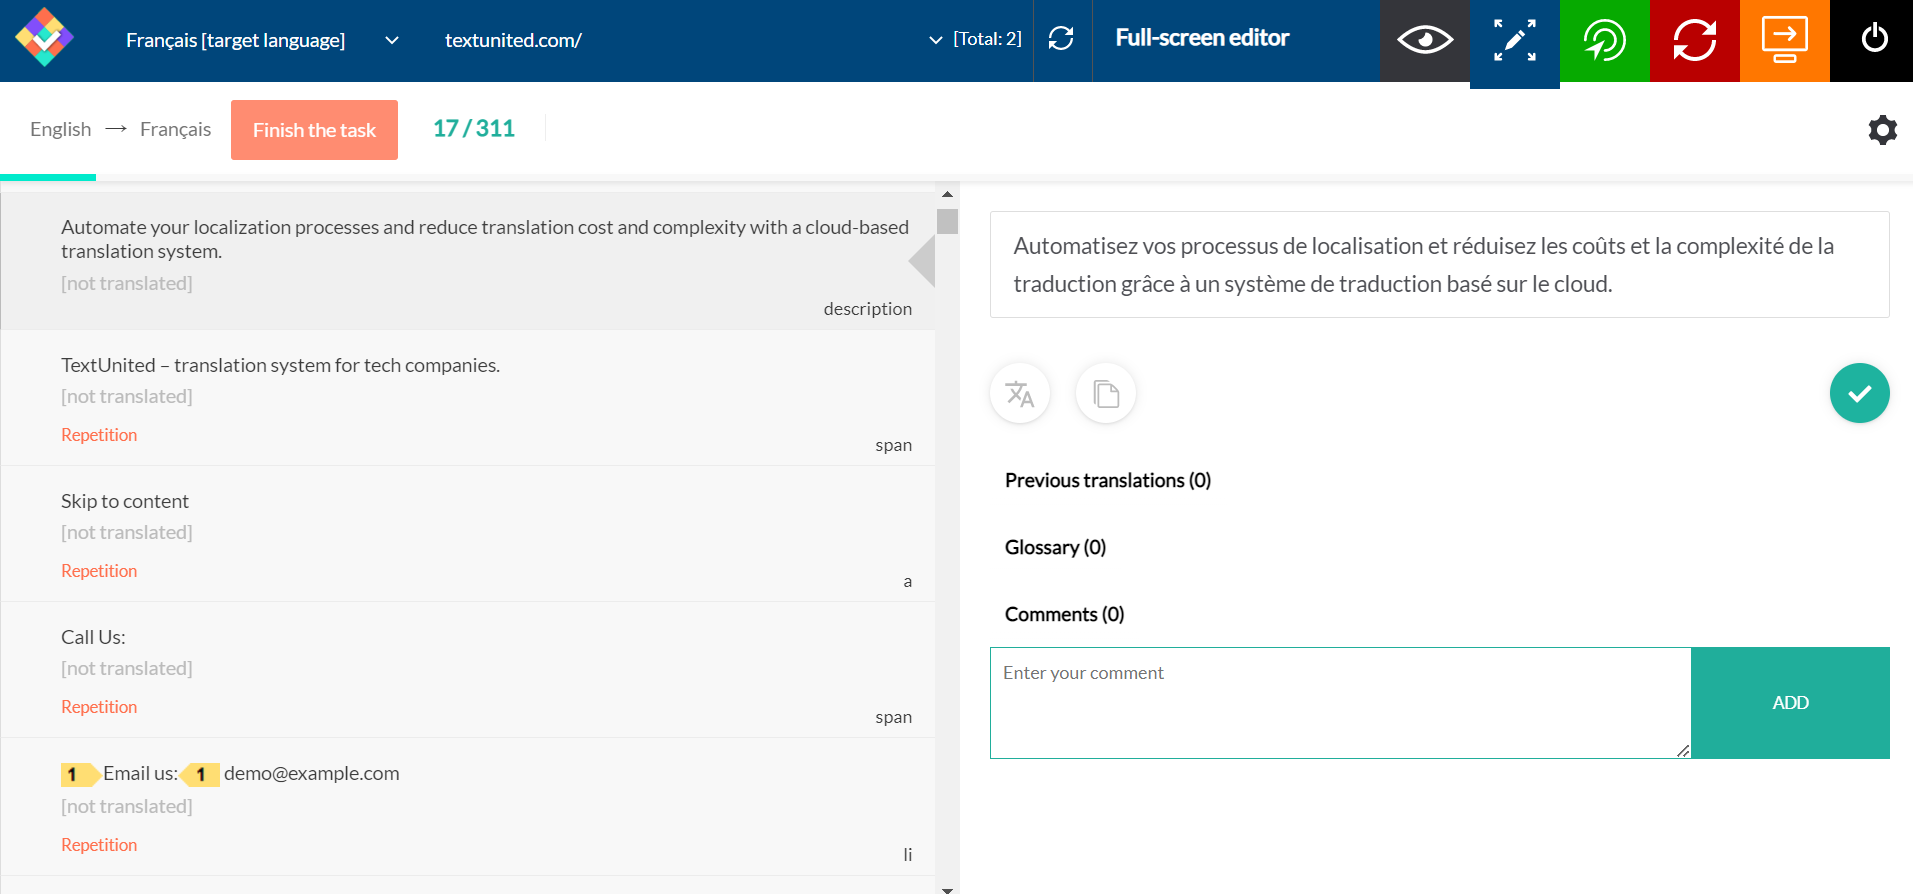Click the Enter your comment field
This screenshot has width=1913, height=894.
tap(1340, 703)
